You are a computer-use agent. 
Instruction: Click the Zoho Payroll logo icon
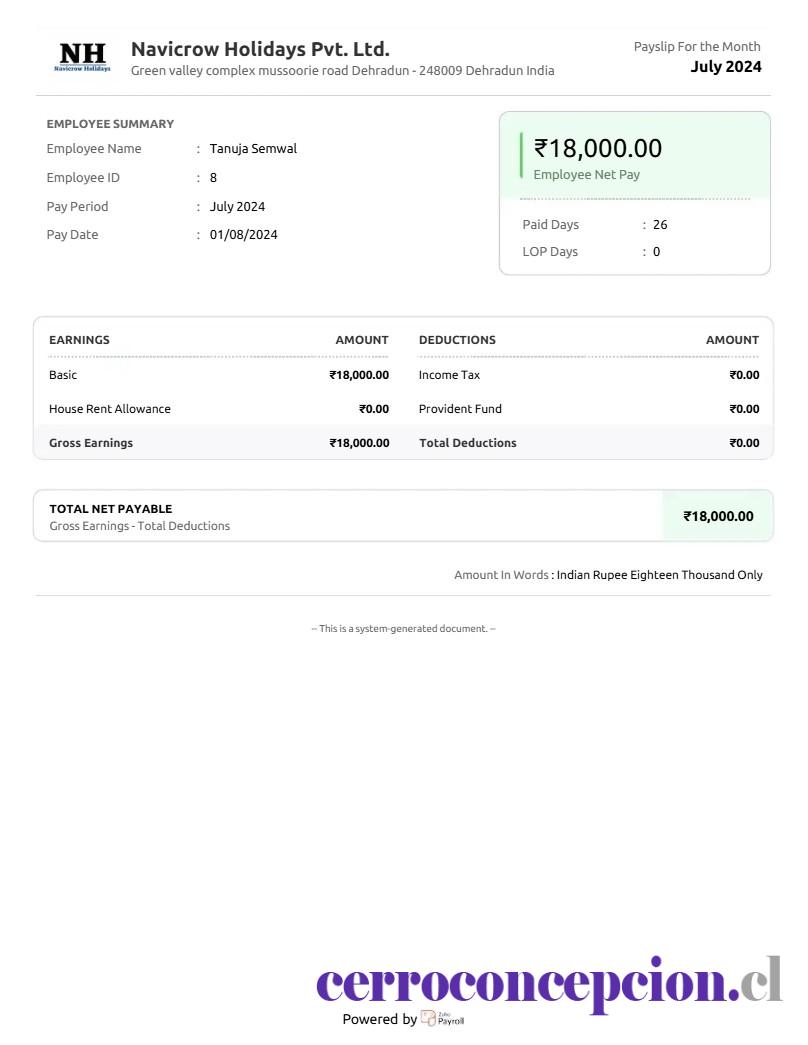(428, 1018)
